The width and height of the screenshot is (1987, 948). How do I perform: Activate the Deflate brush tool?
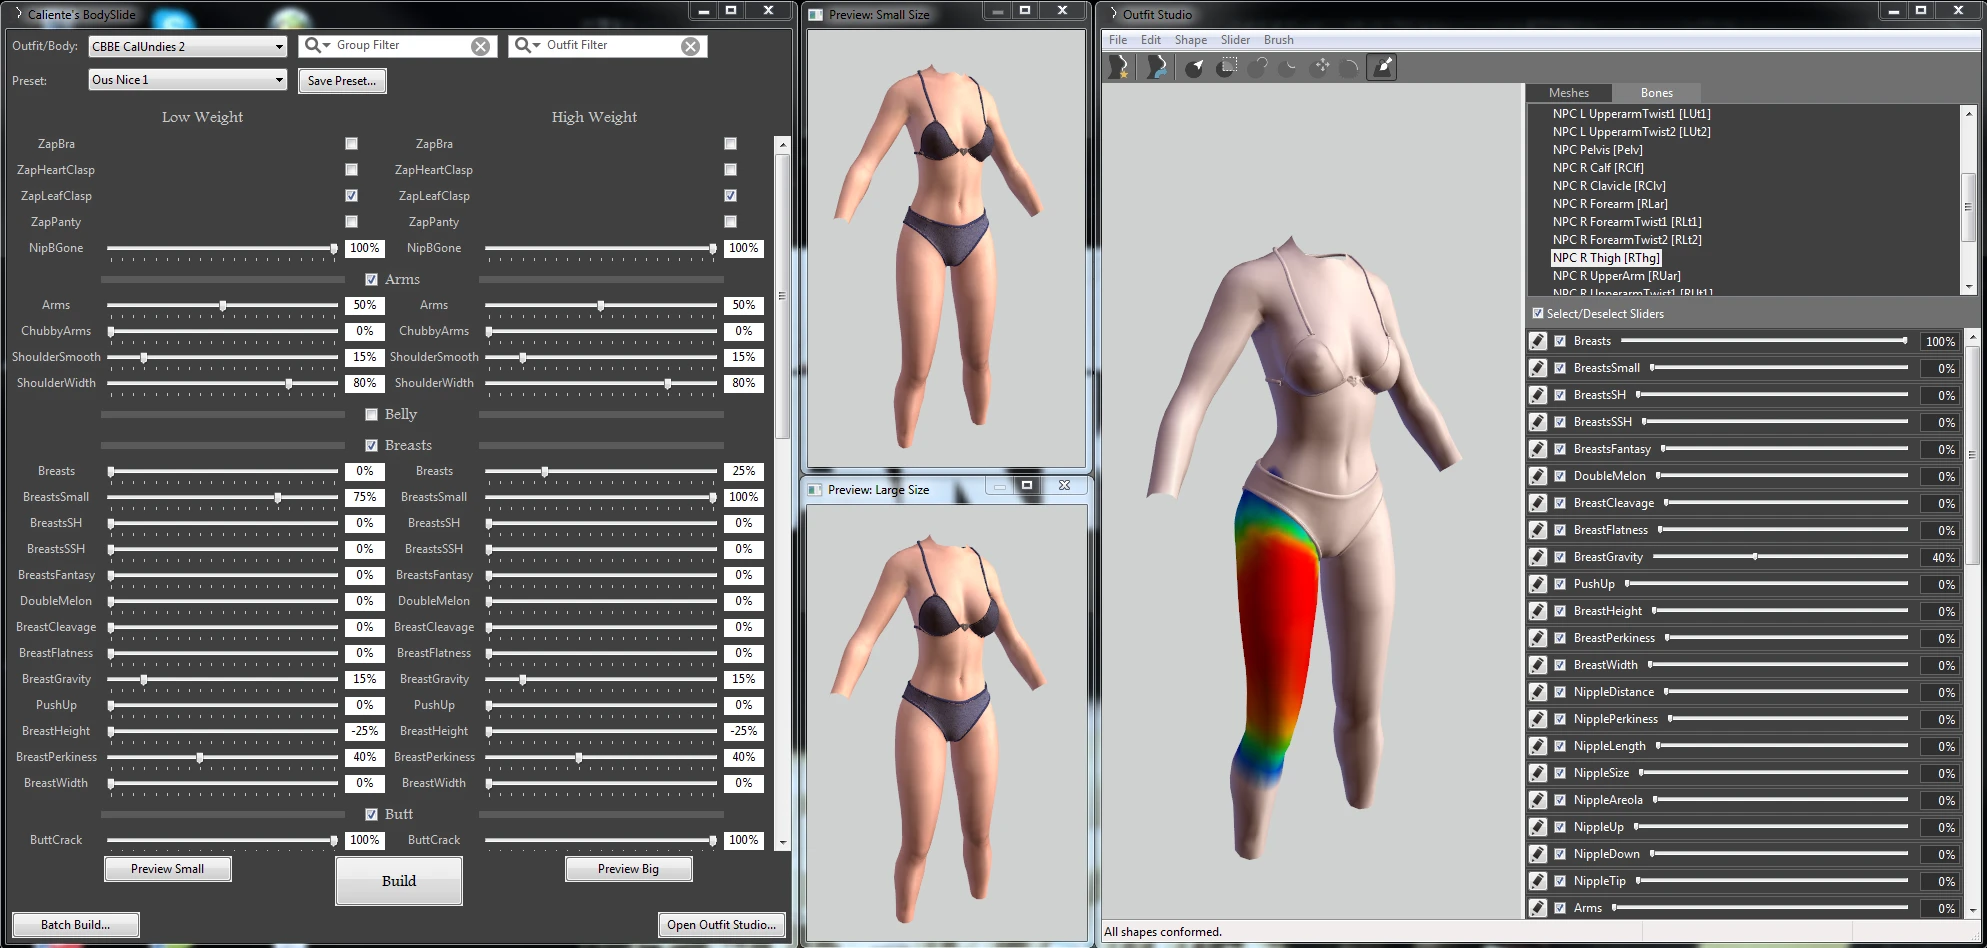1289,67
